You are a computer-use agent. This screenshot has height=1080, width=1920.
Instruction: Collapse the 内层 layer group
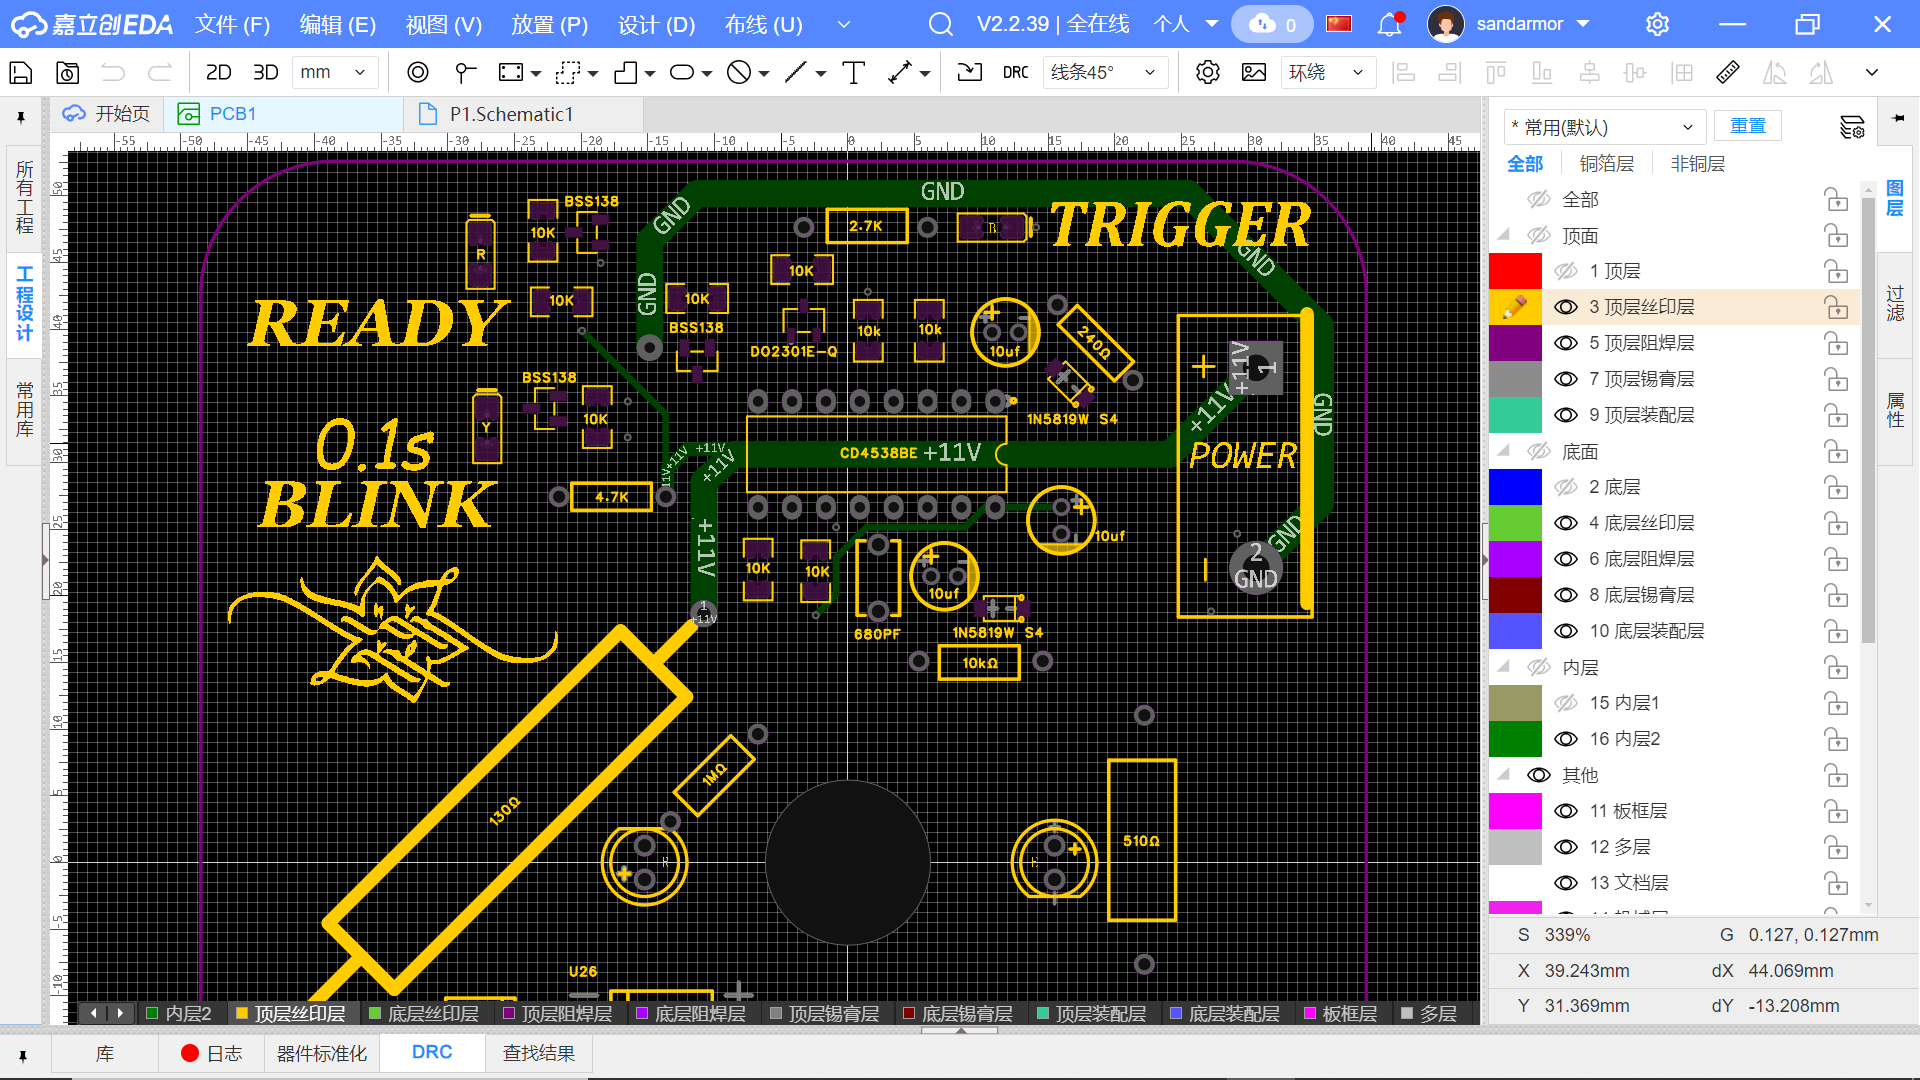[1503, 666]
